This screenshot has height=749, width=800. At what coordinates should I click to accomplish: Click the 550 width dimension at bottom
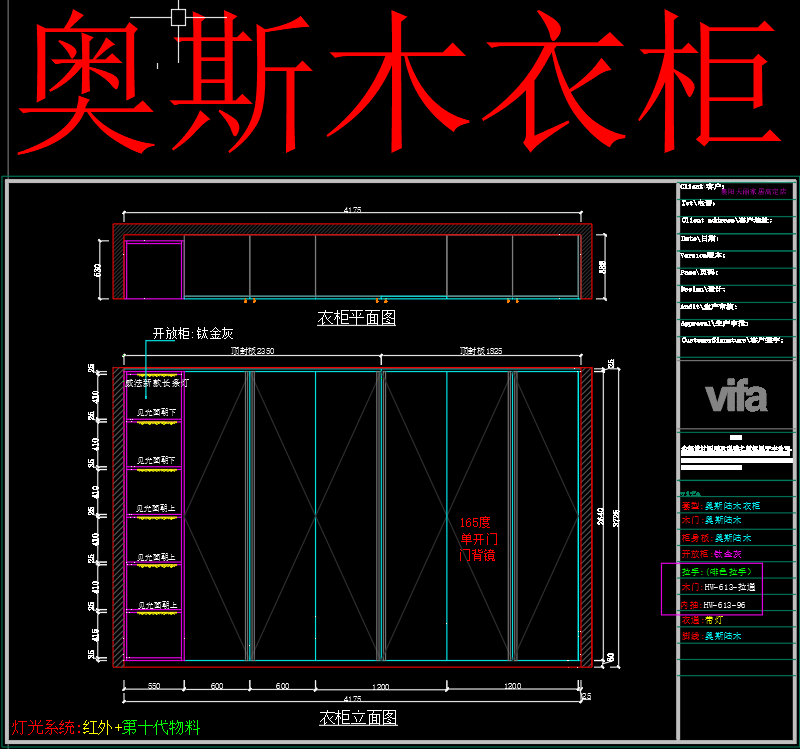154,686
